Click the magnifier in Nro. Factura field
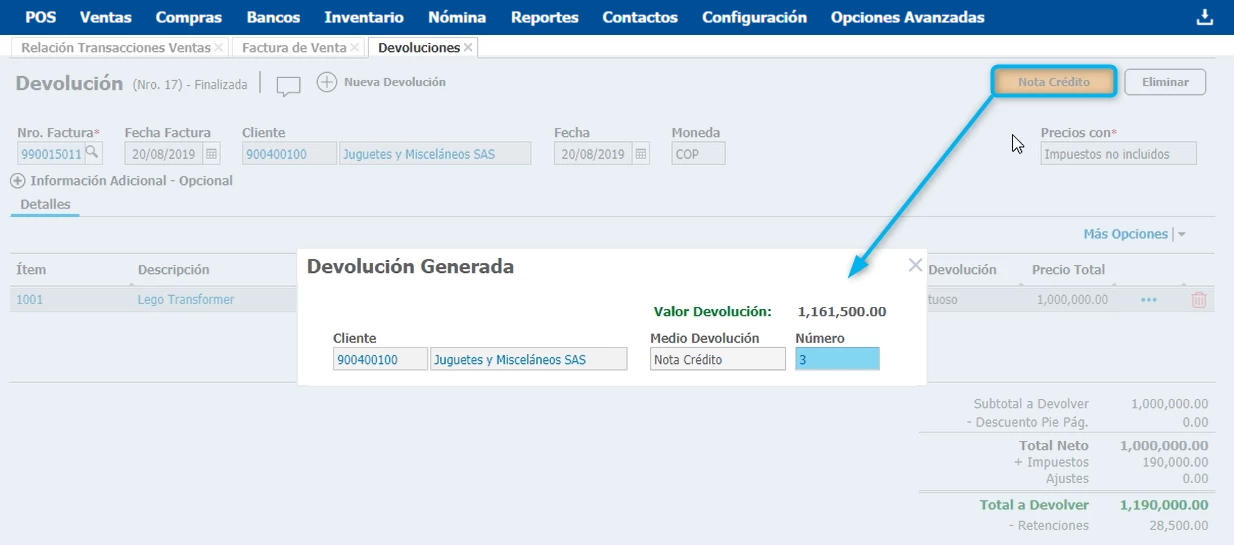 (x=92, y=153)
